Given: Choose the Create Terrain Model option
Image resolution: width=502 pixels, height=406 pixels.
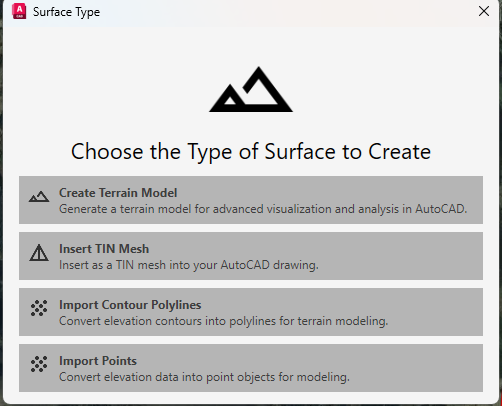Looking at the screenshot, I should coord(251,200).
